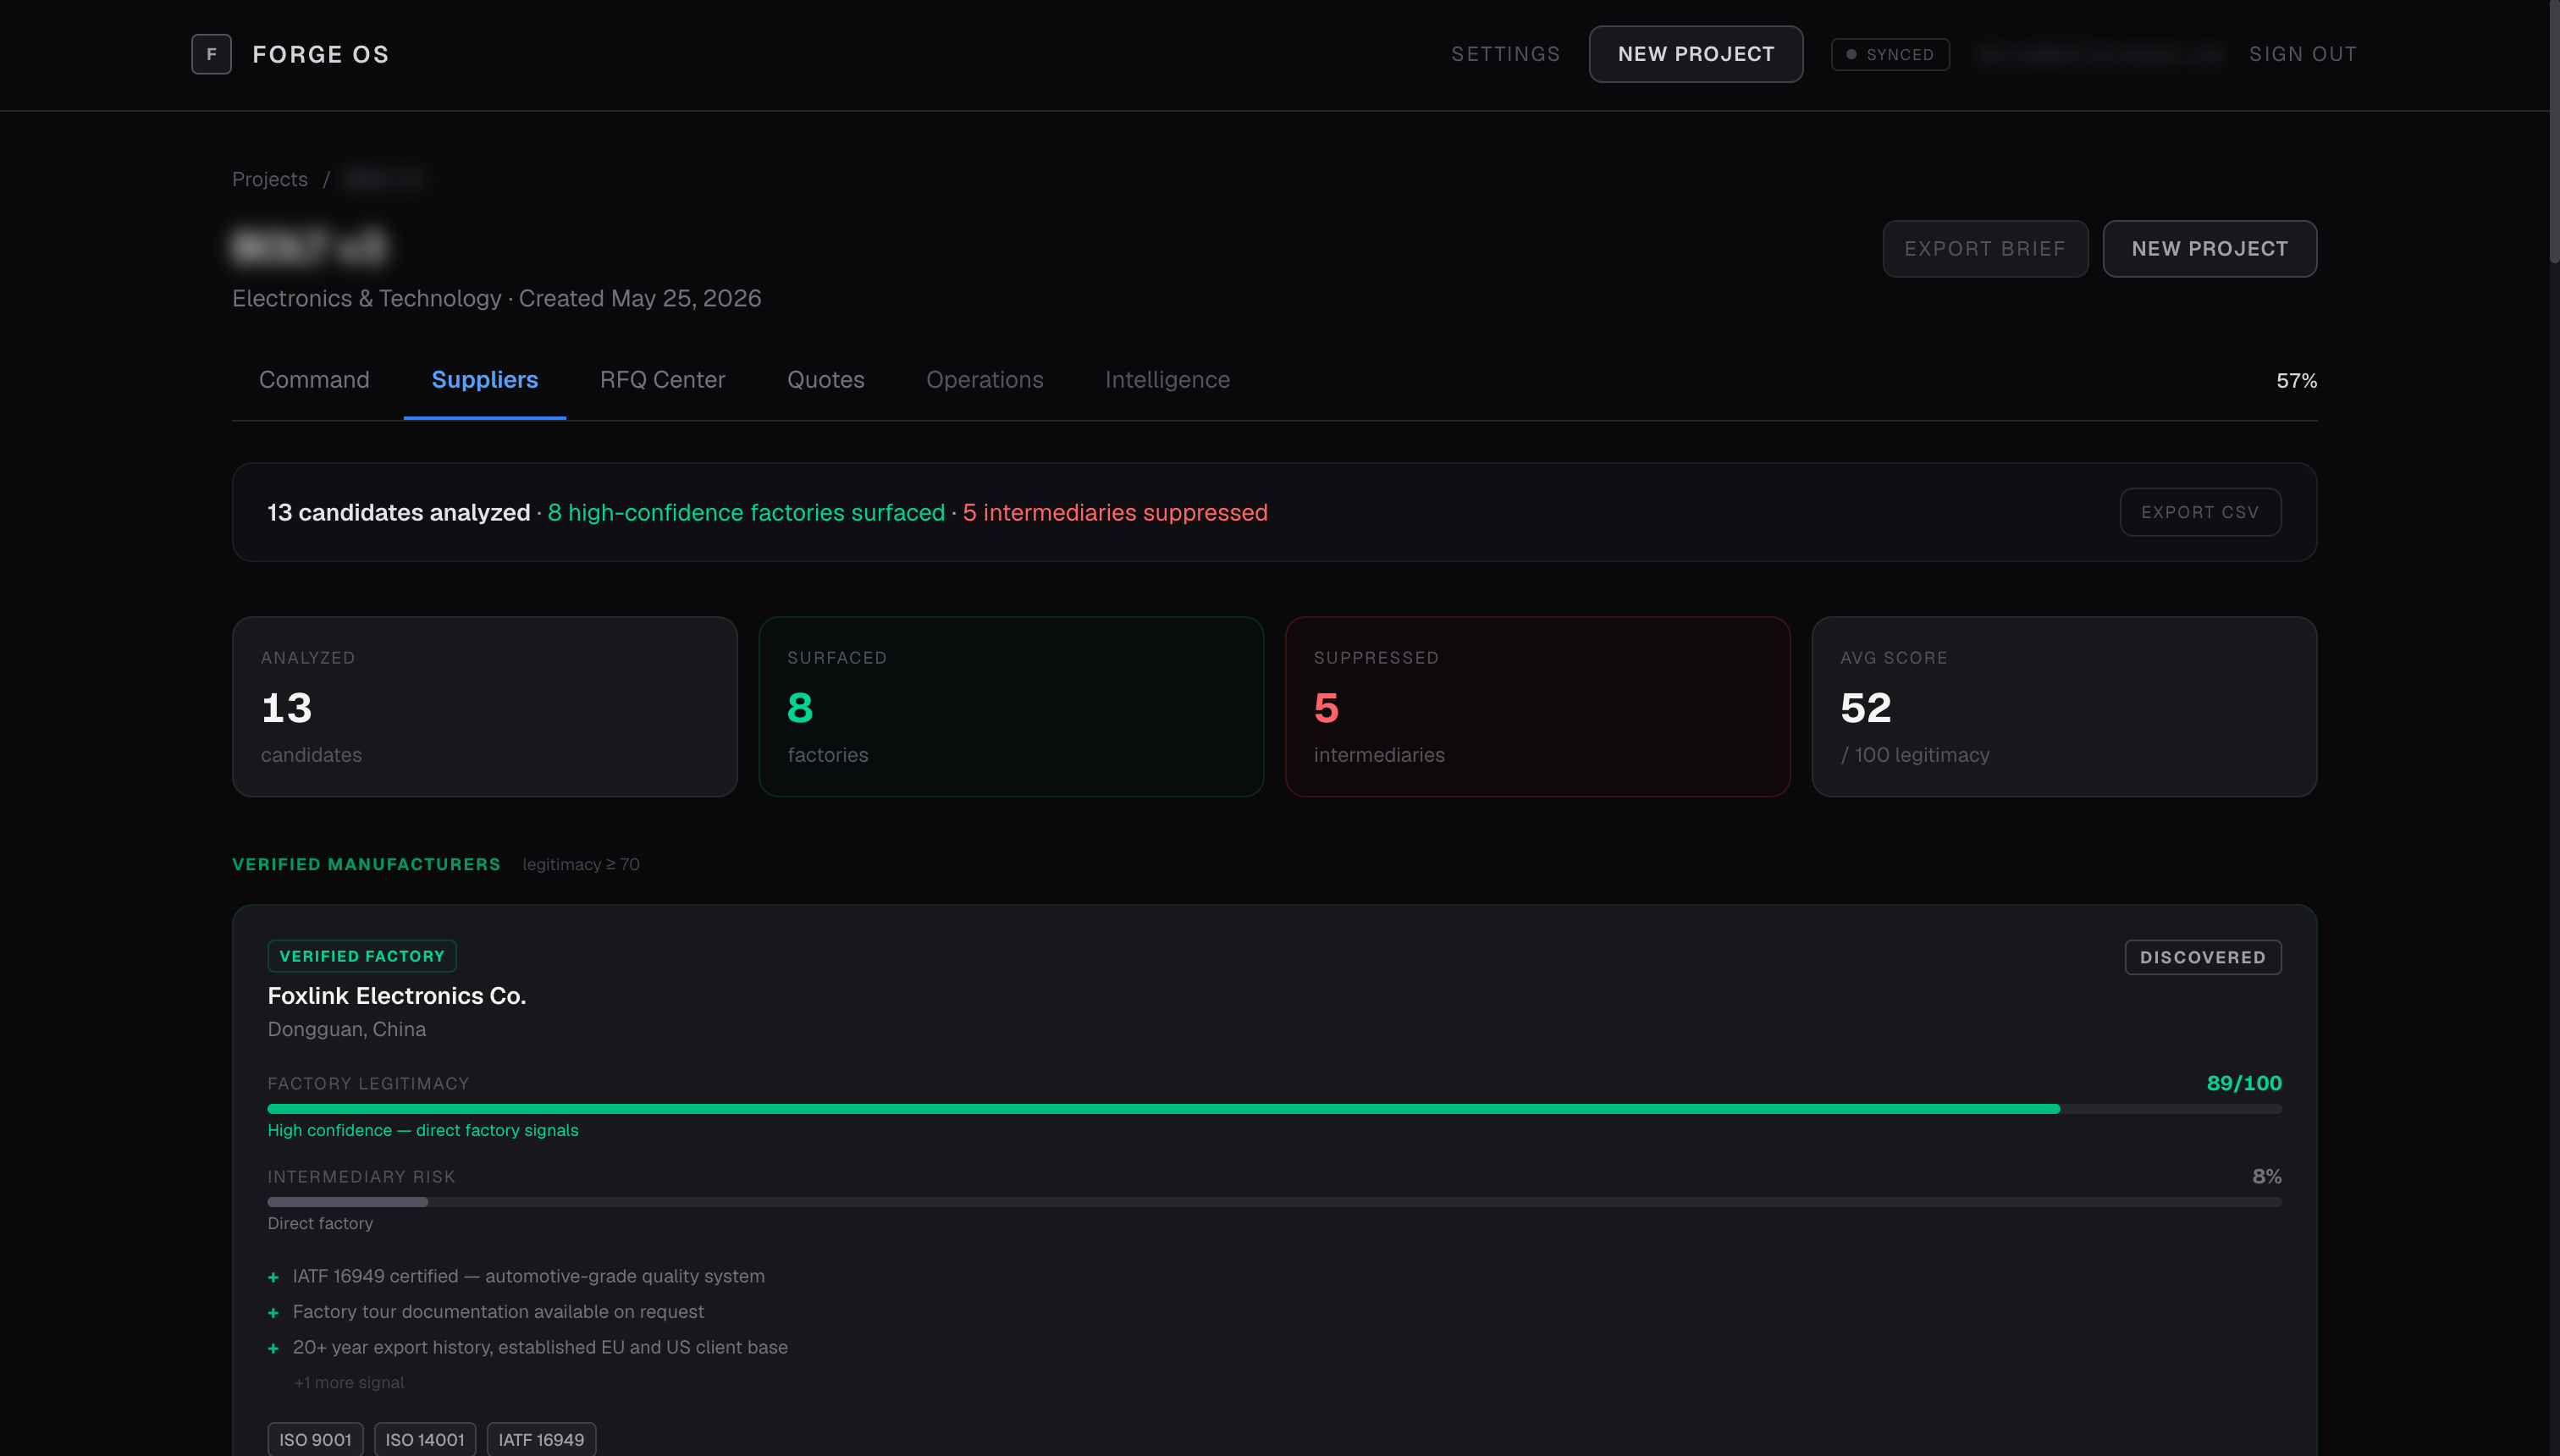Export the candidates as CSV
This screenshot has height=1456, width=2560.
pyautogui.click(x=2199, y=512)
